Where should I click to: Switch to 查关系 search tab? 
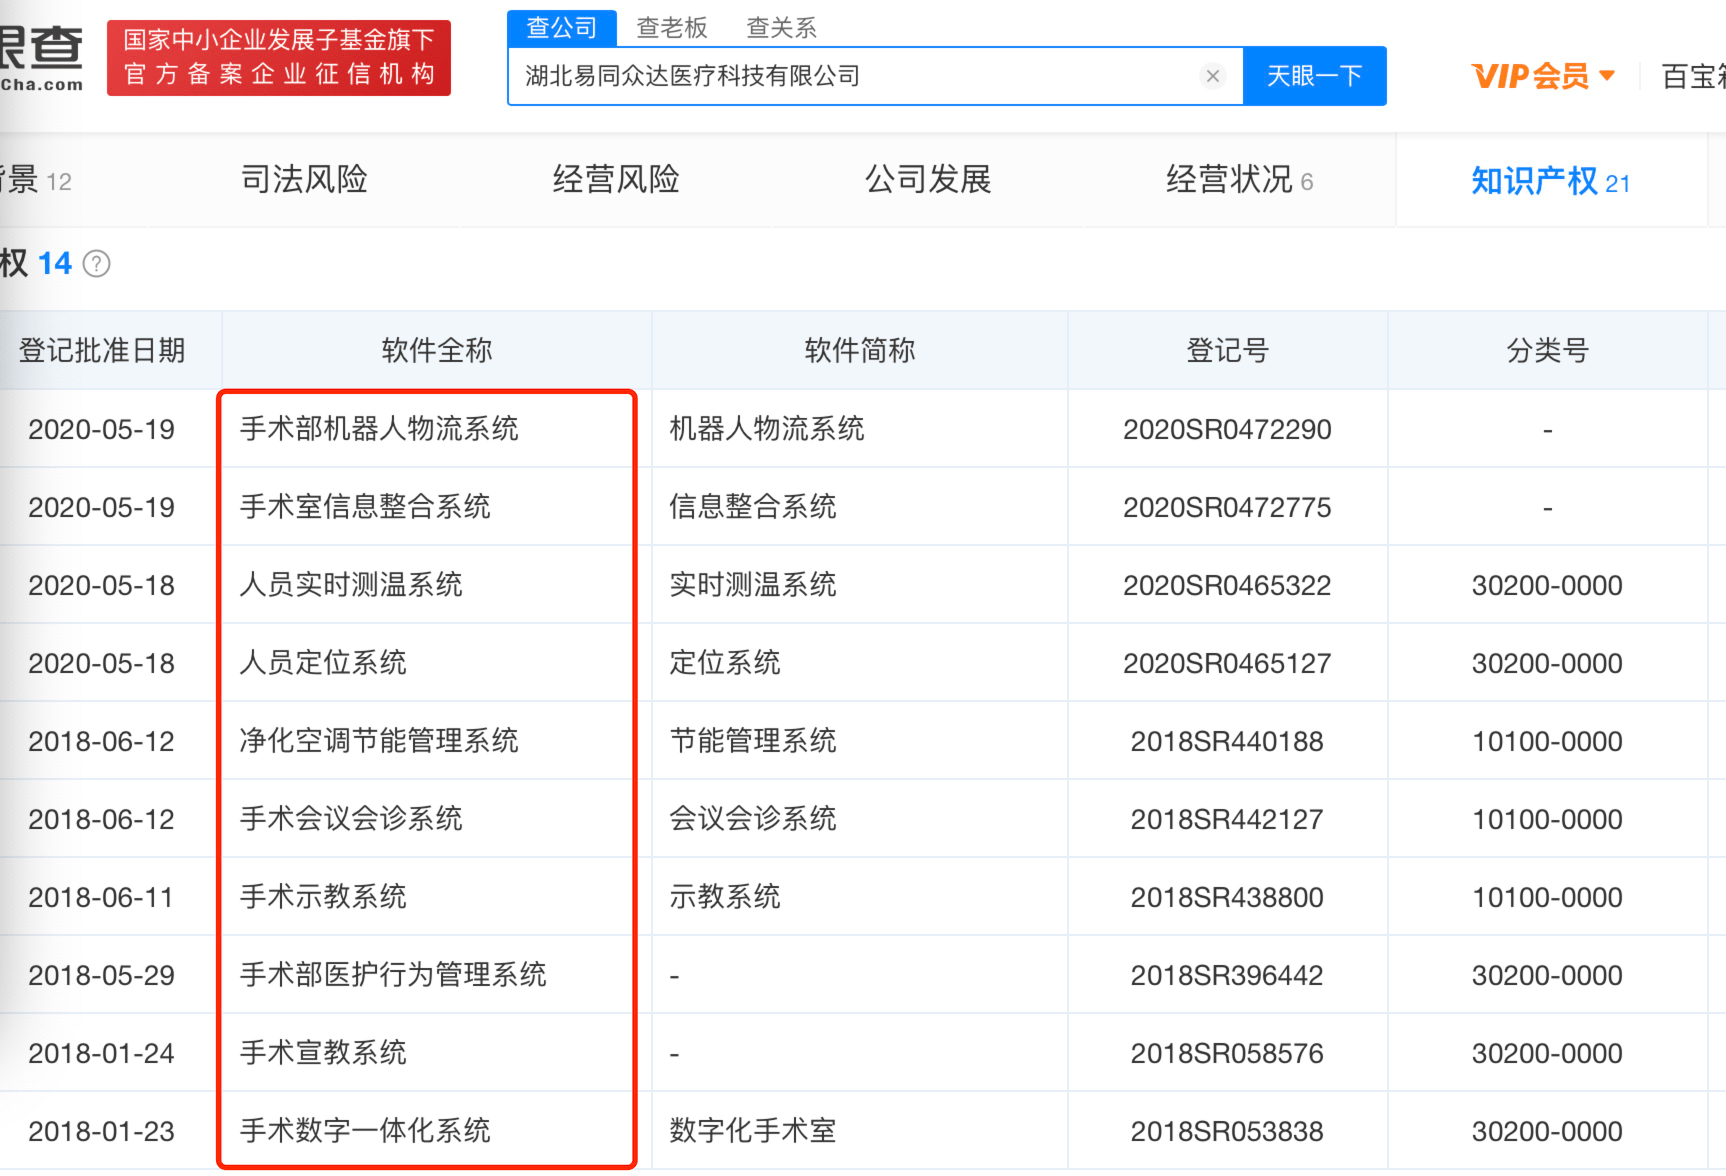pyautogui.click(x=781, y=28)
